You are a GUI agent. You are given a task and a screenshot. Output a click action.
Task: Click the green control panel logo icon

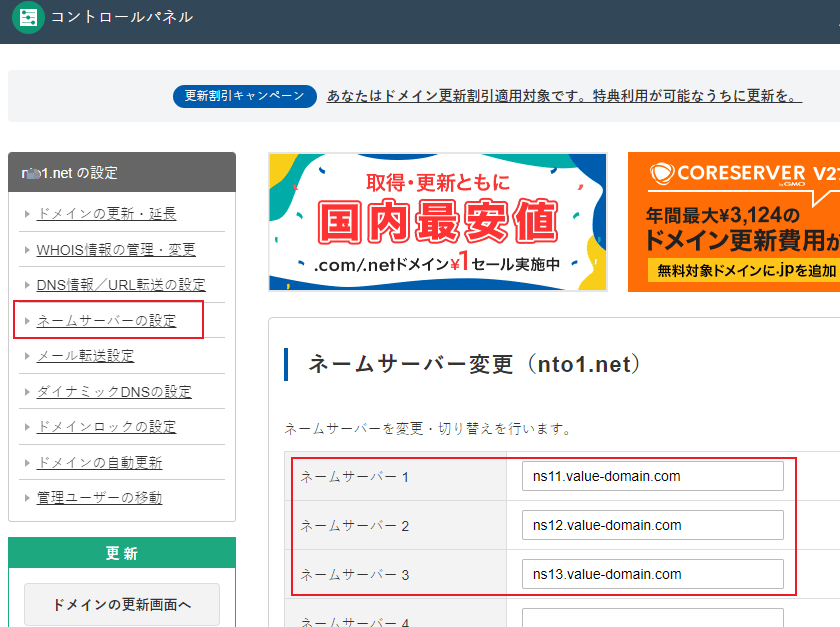click(x=28, y=17)
